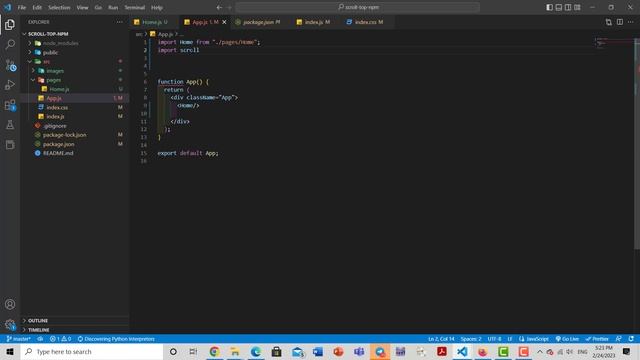Open the File menu

[22, 7]
